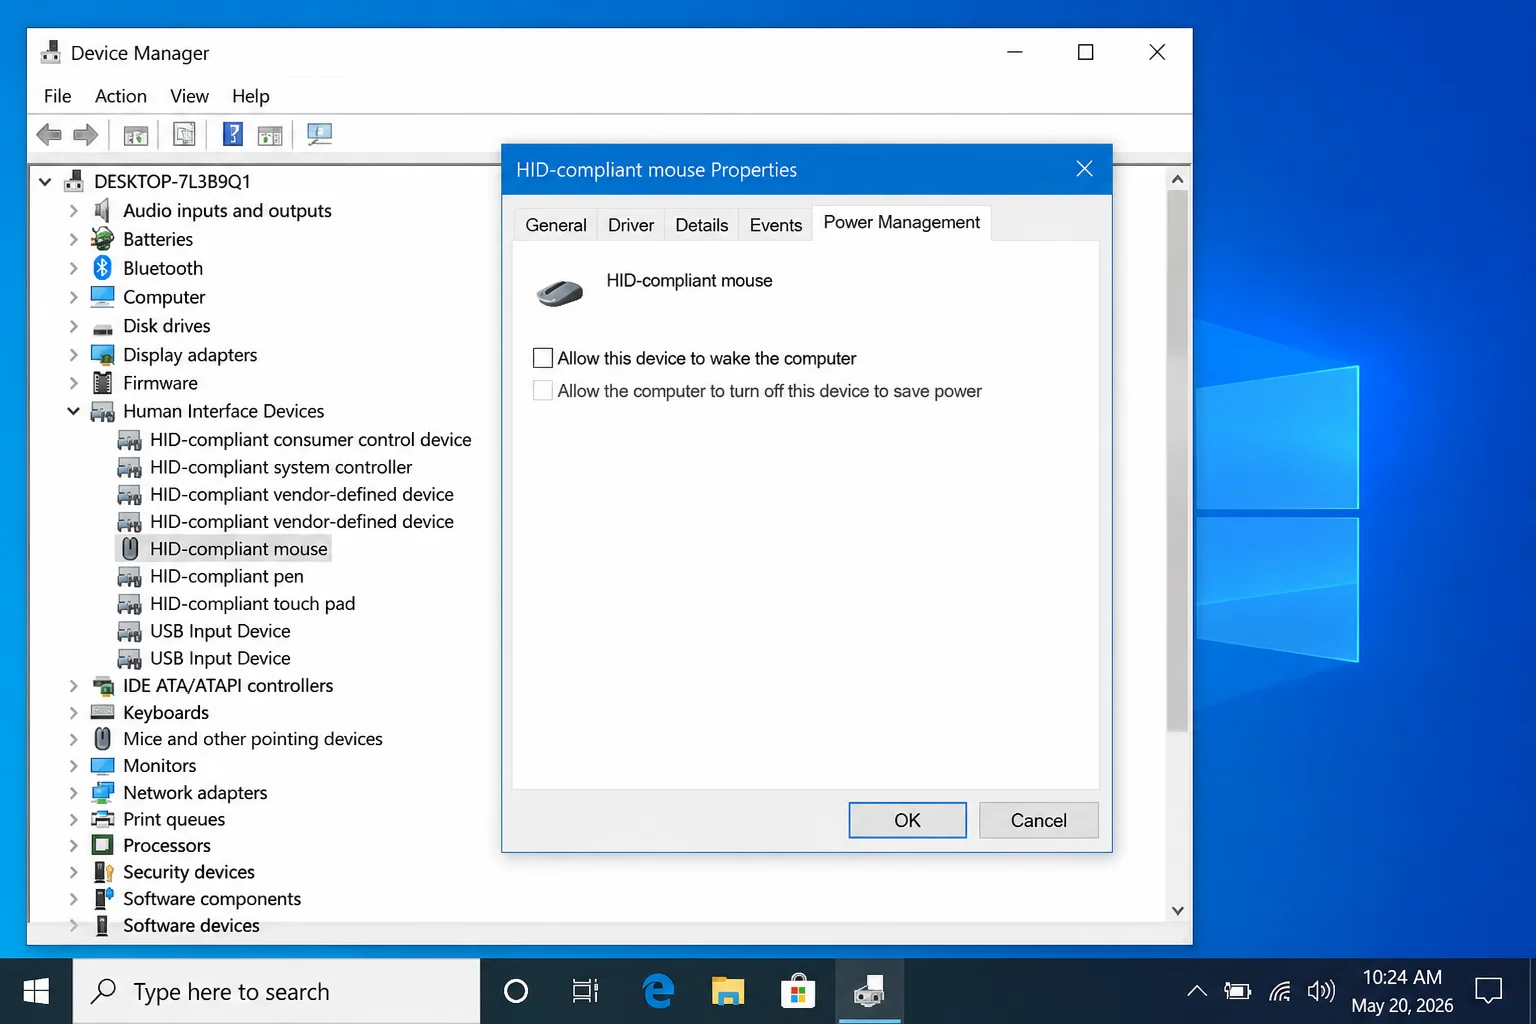Viewport: 1536px width, 1024px height.
Task: Click the Properties toolbar icon
Action: click(184, 134)
